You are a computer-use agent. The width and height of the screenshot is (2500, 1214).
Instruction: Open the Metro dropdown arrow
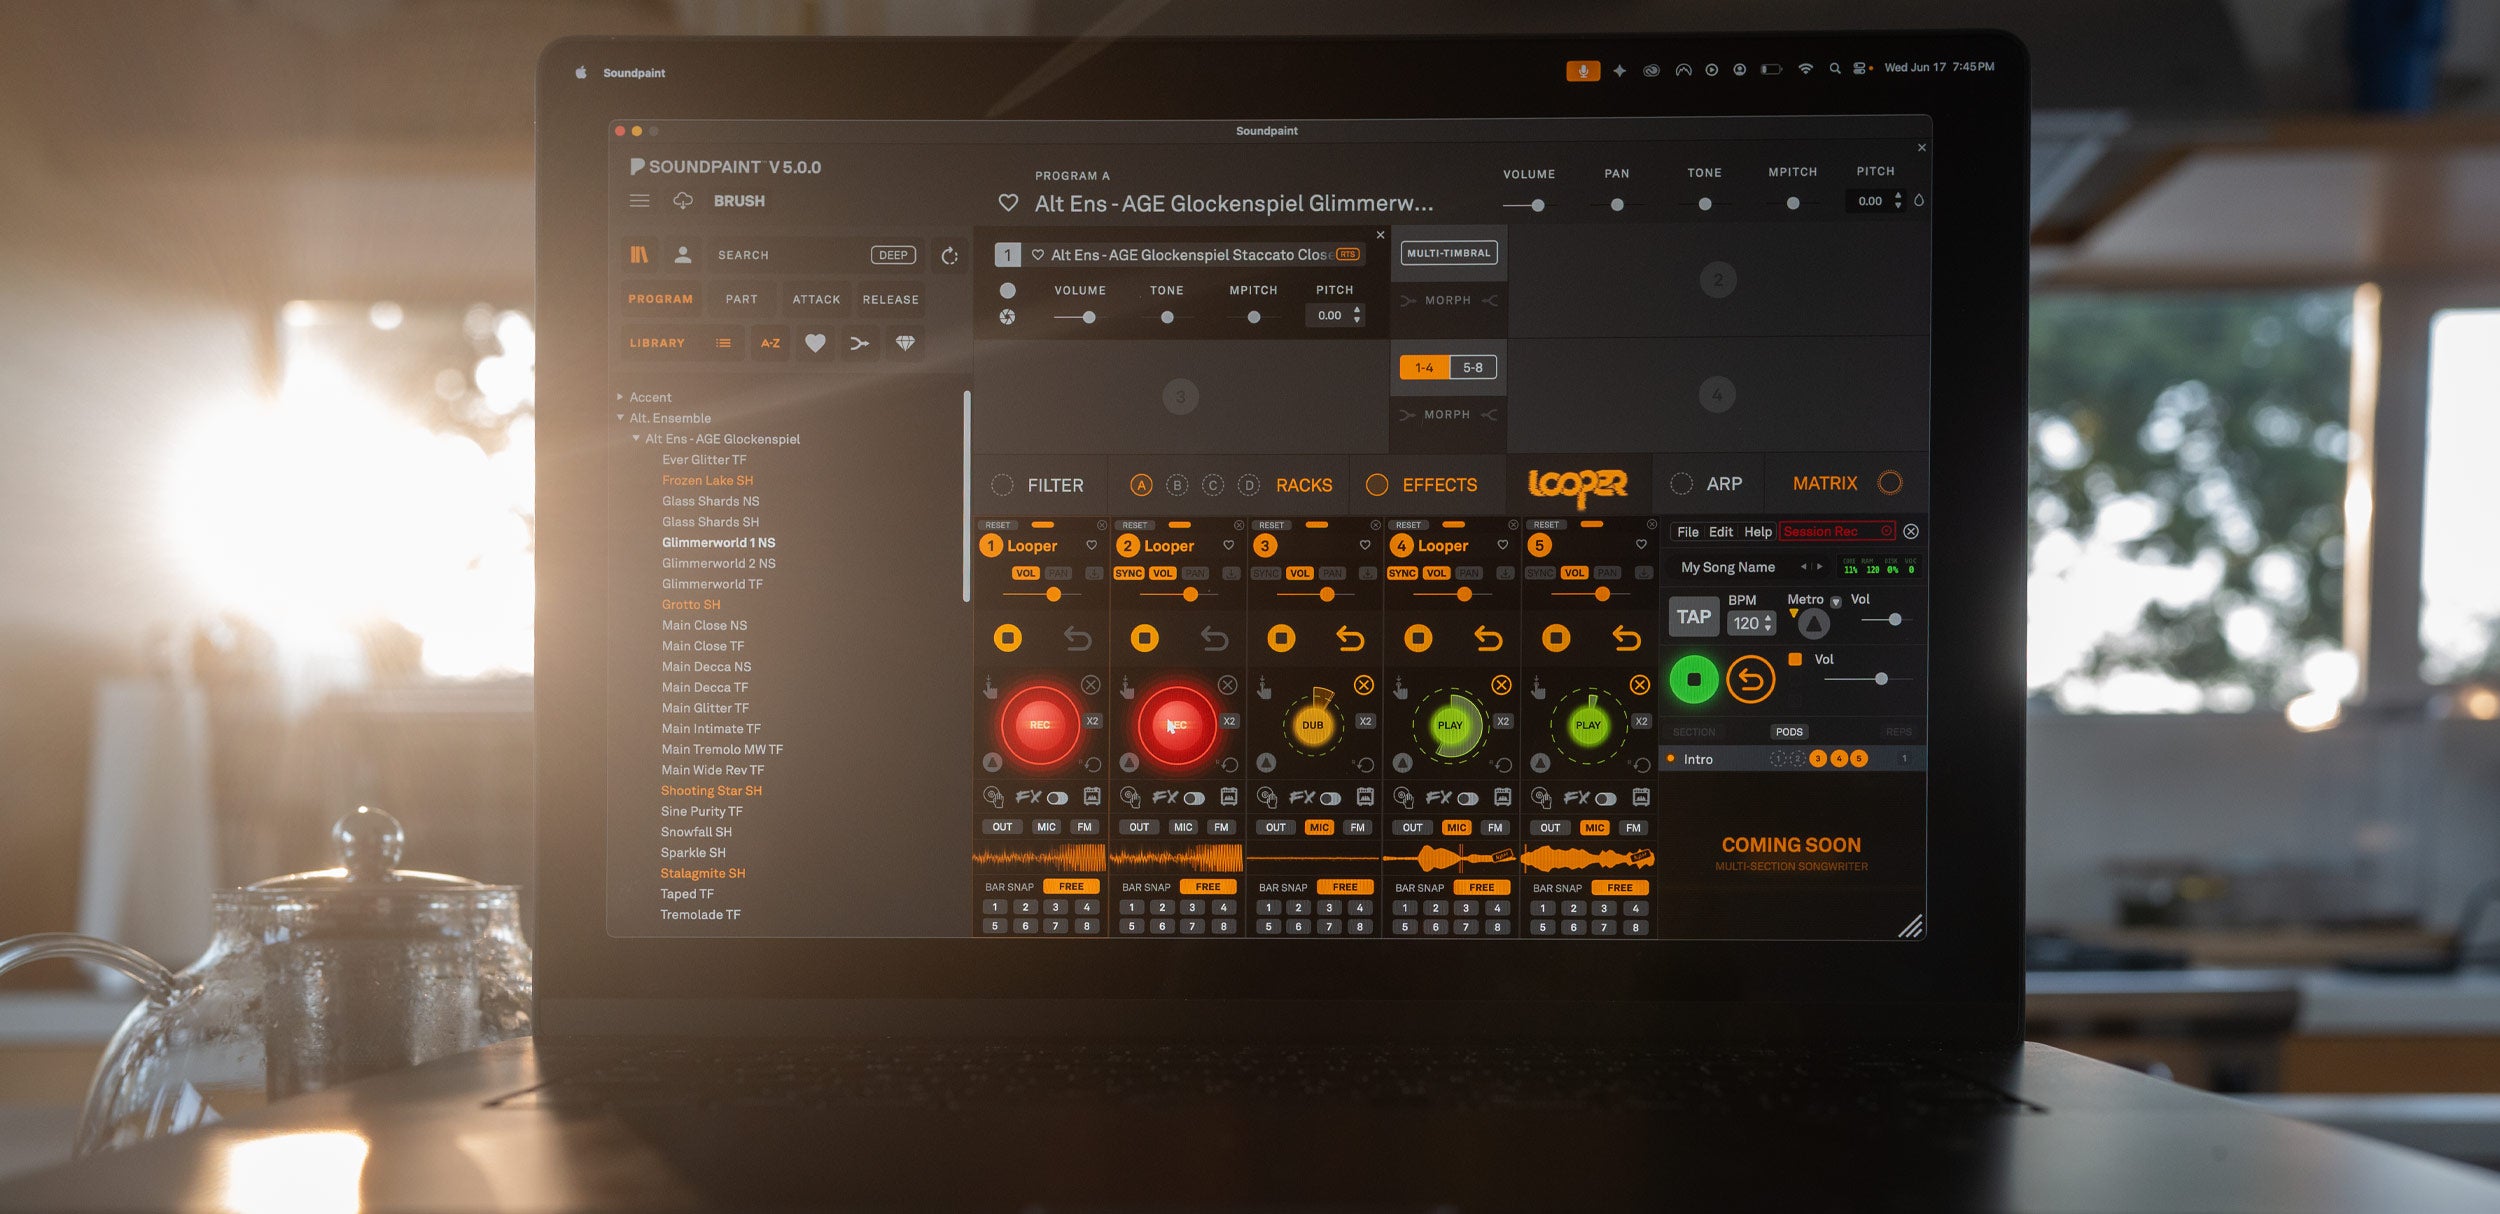[1836, 601]
